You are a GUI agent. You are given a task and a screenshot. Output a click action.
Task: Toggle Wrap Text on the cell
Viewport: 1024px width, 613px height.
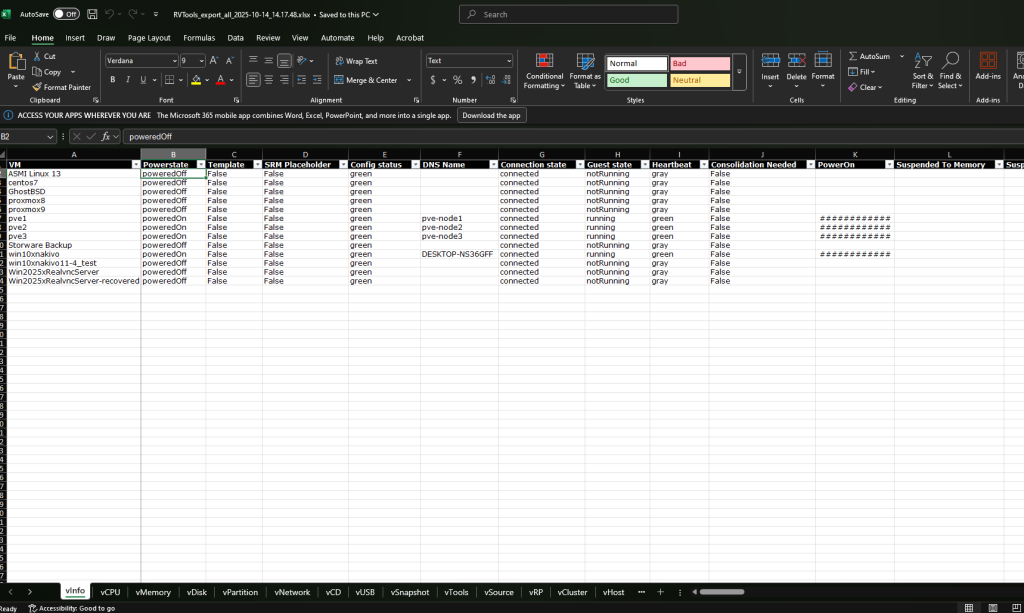(340, 61)
